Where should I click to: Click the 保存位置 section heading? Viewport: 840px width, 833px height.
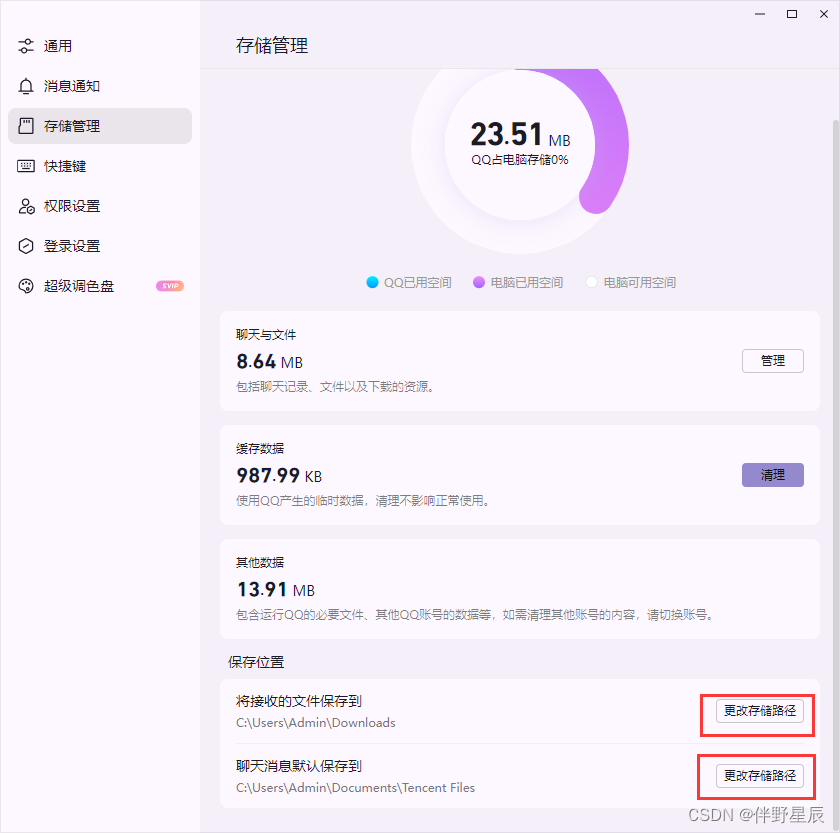tap(256, 662)
